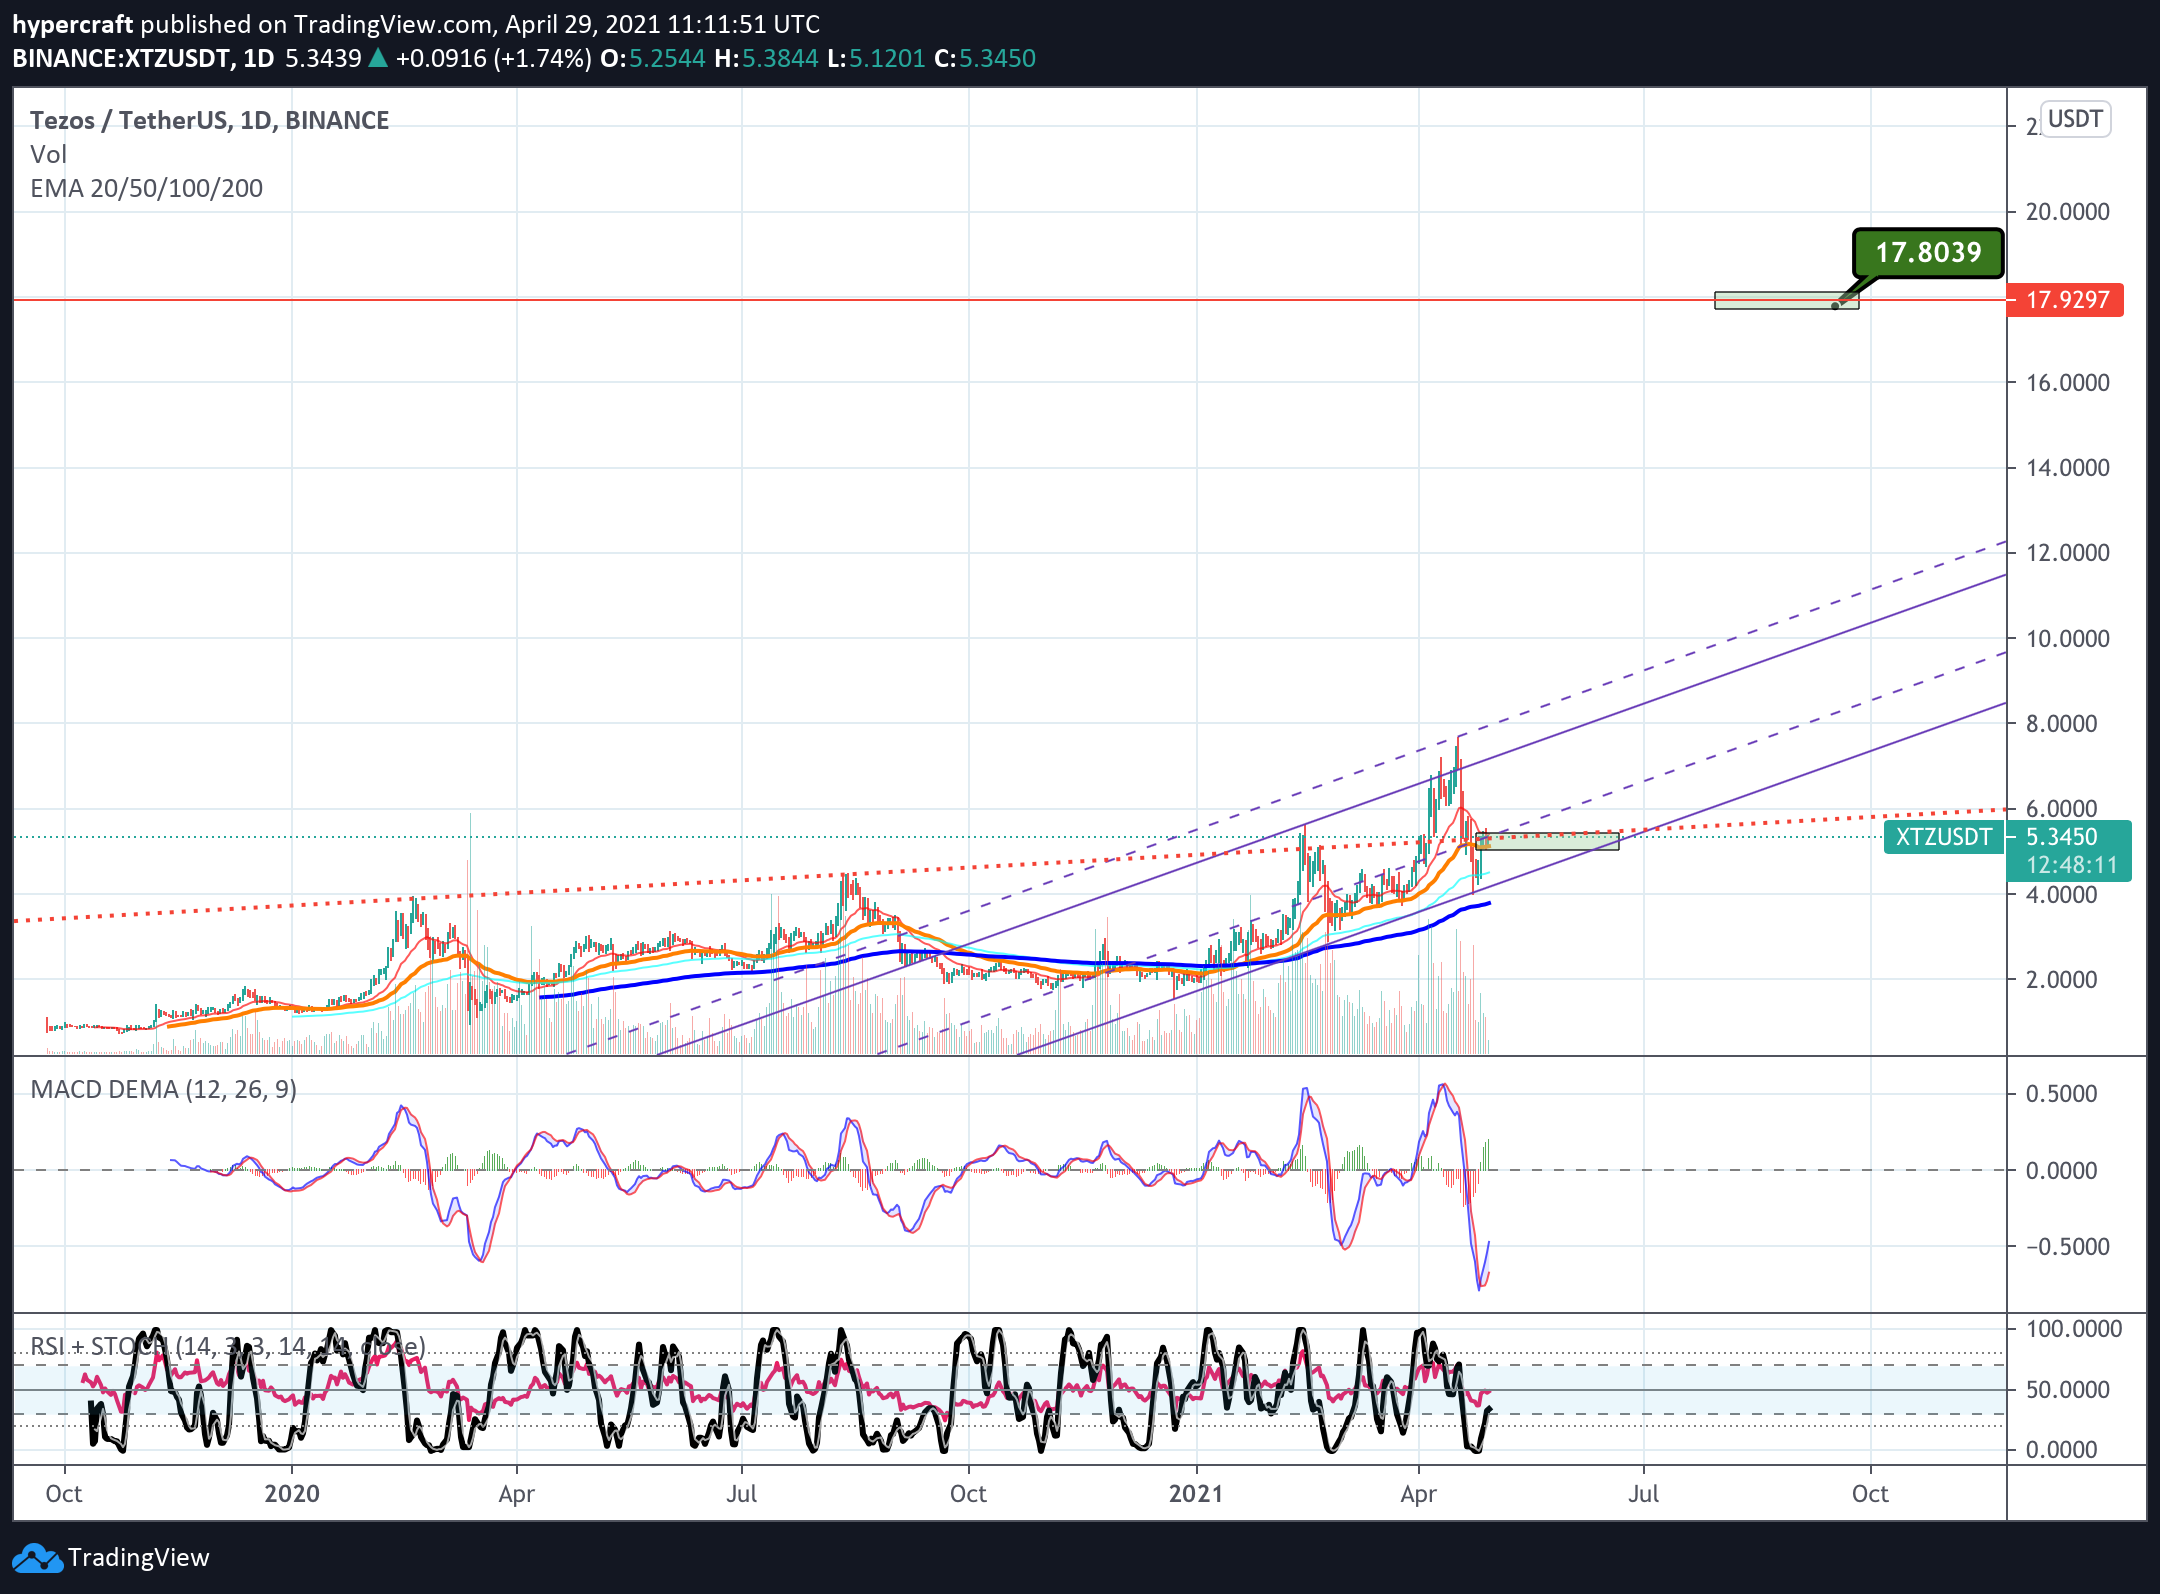
Task: Click the BINANCE:XTZUSDT, 1D header text
Action: tap(143, 58)
